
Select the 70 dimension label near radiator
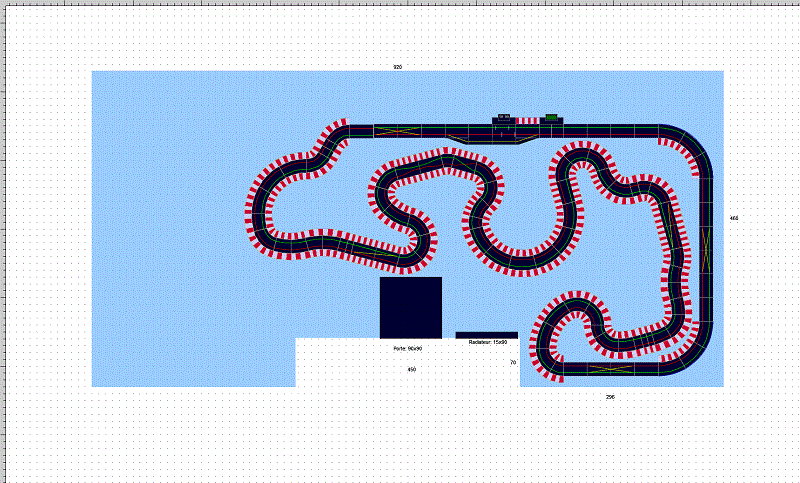coord(513,362)
